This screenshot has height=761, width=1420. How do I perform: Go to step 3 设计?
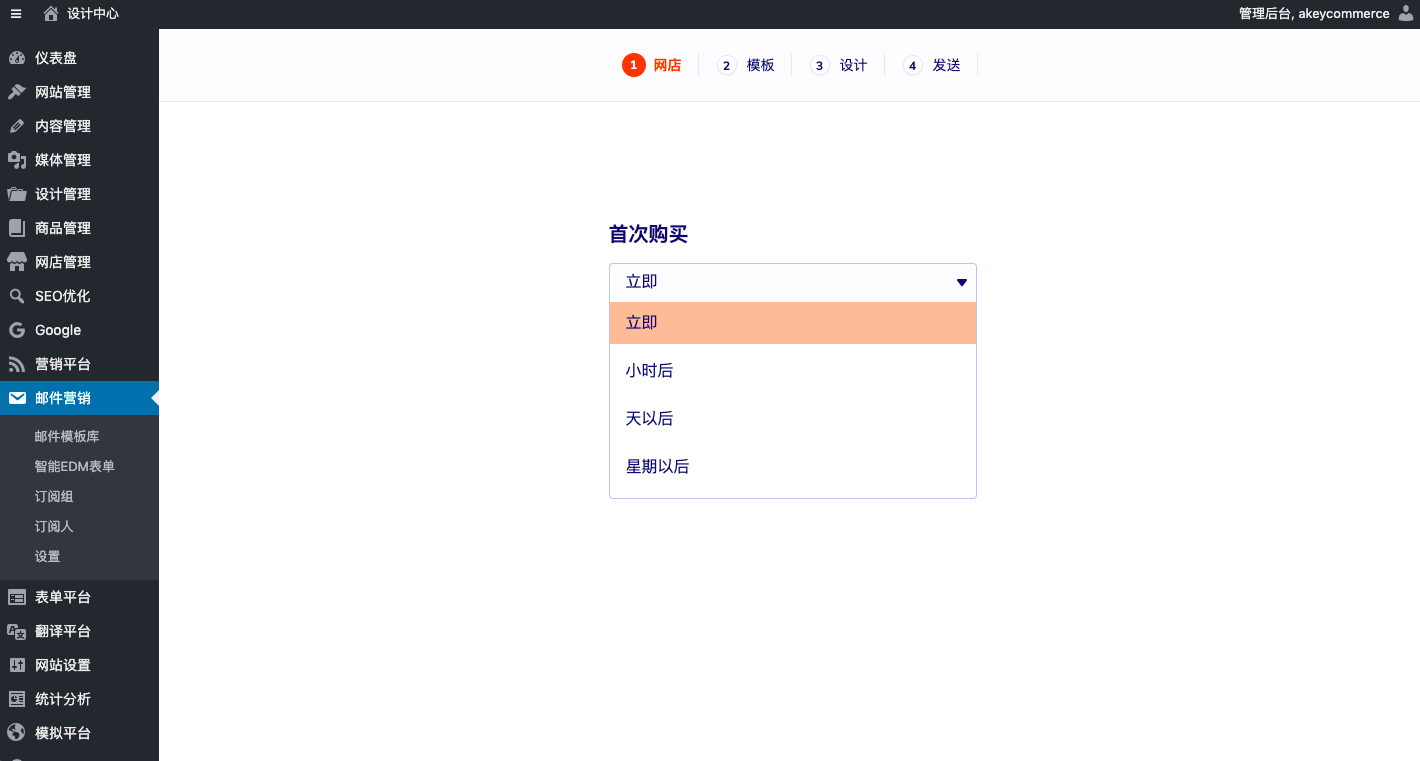pos(839,65)
